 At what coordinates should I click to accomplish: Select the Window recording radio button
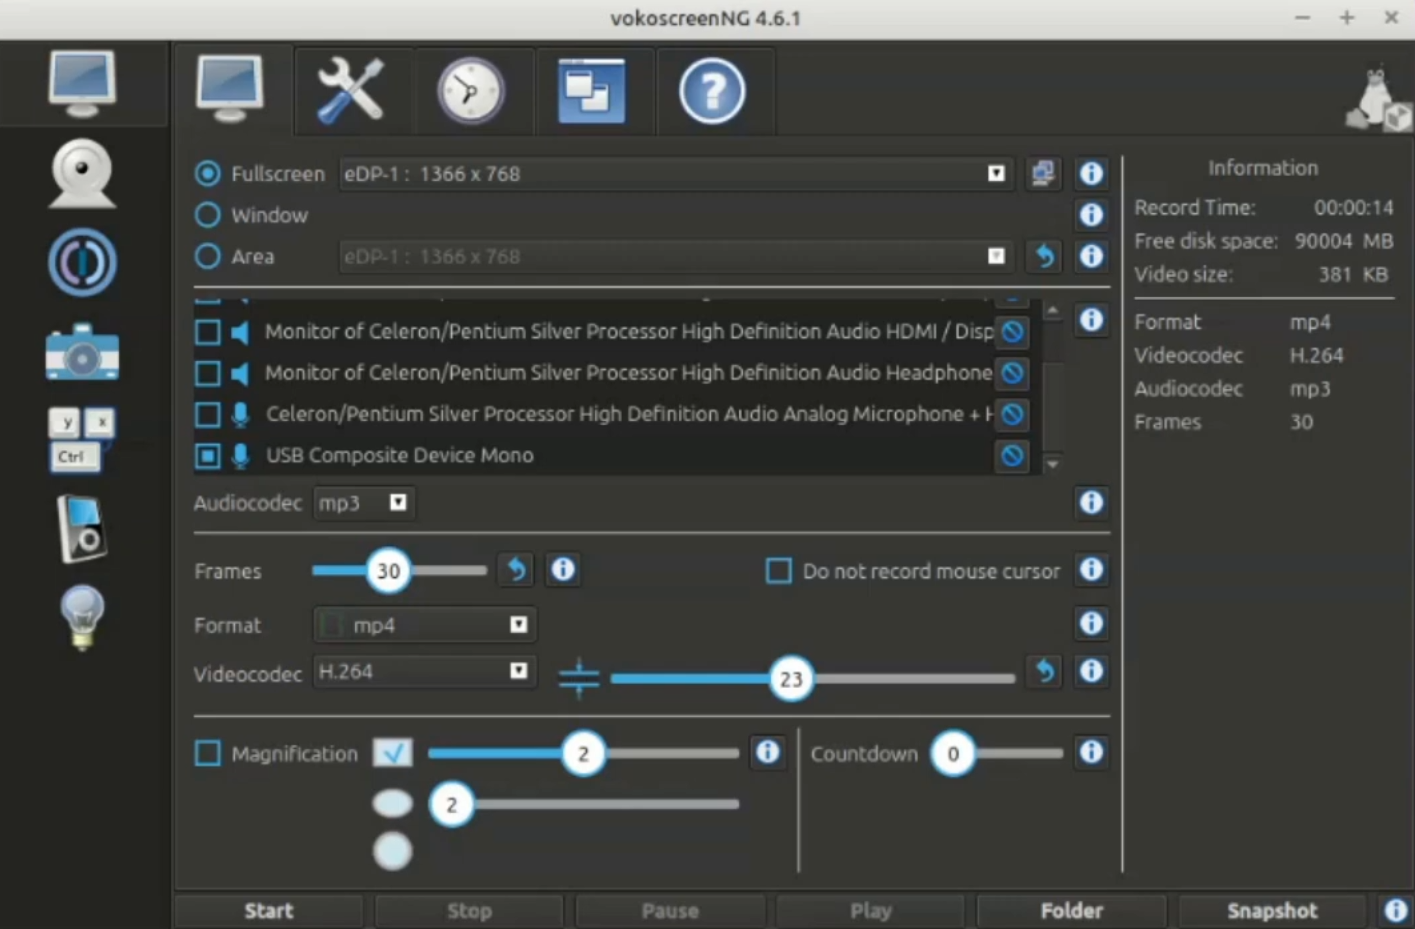[207, 215]
